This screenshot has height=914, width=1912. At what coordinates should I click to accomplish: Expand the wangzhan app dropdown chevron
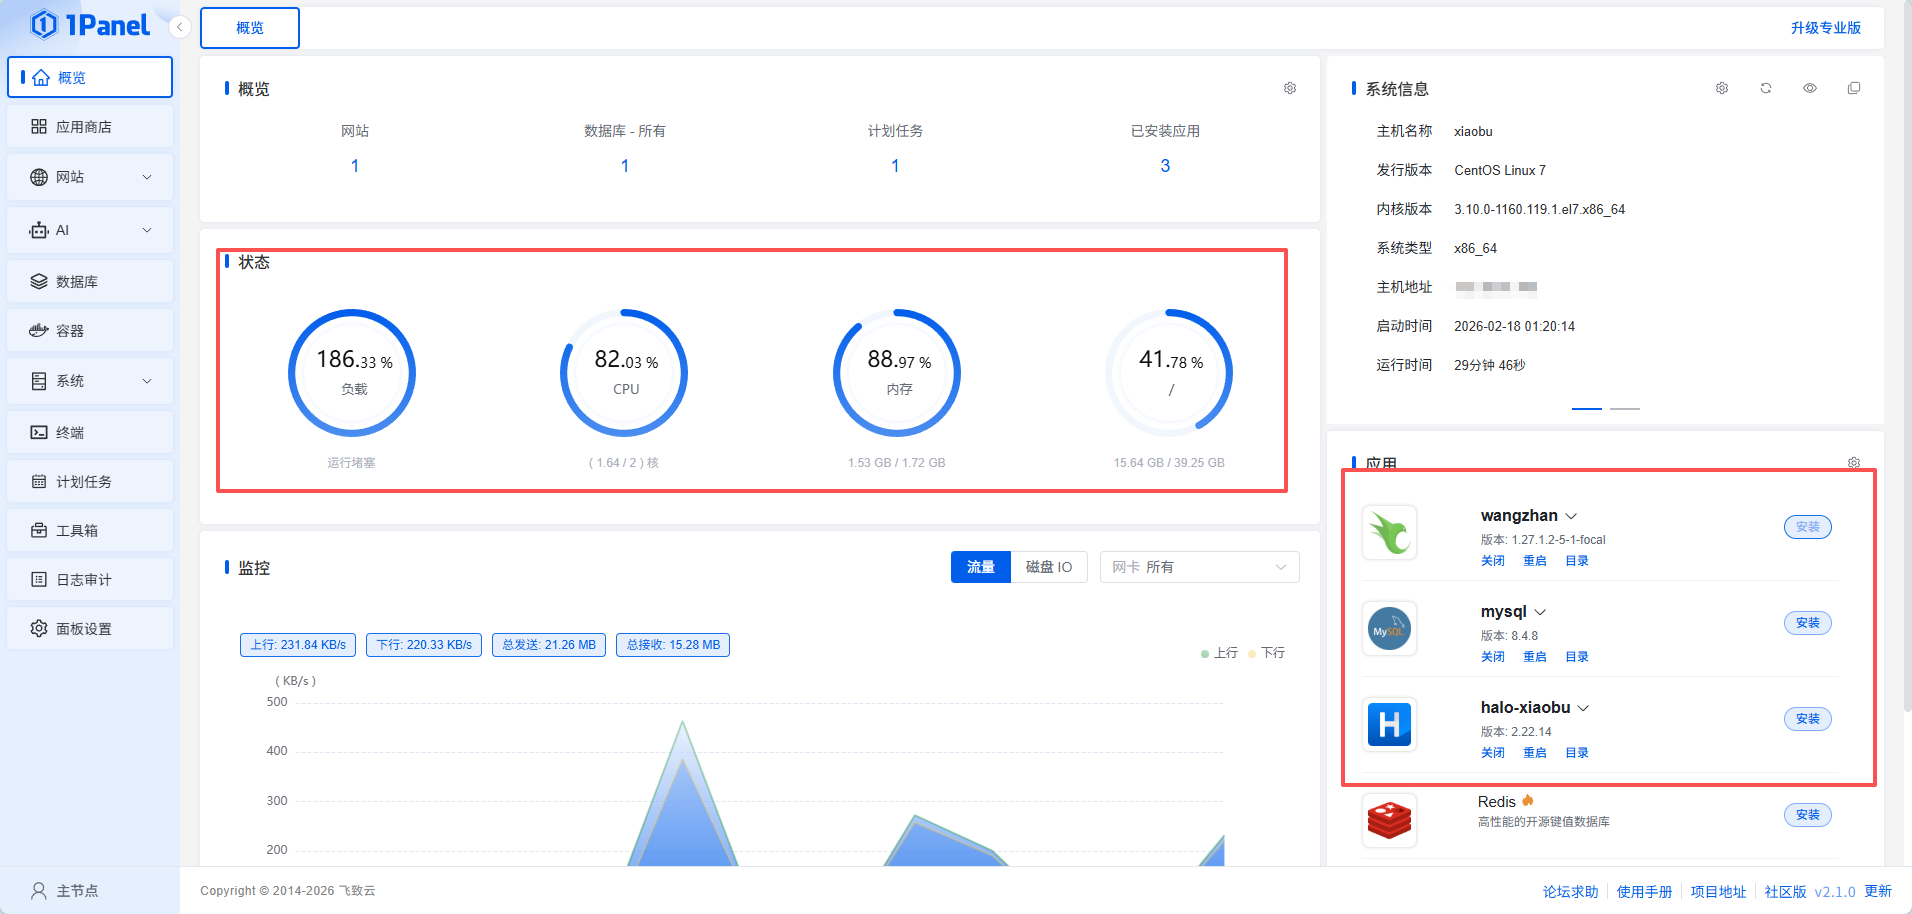pyautogui.click(x=1571, y=516)
